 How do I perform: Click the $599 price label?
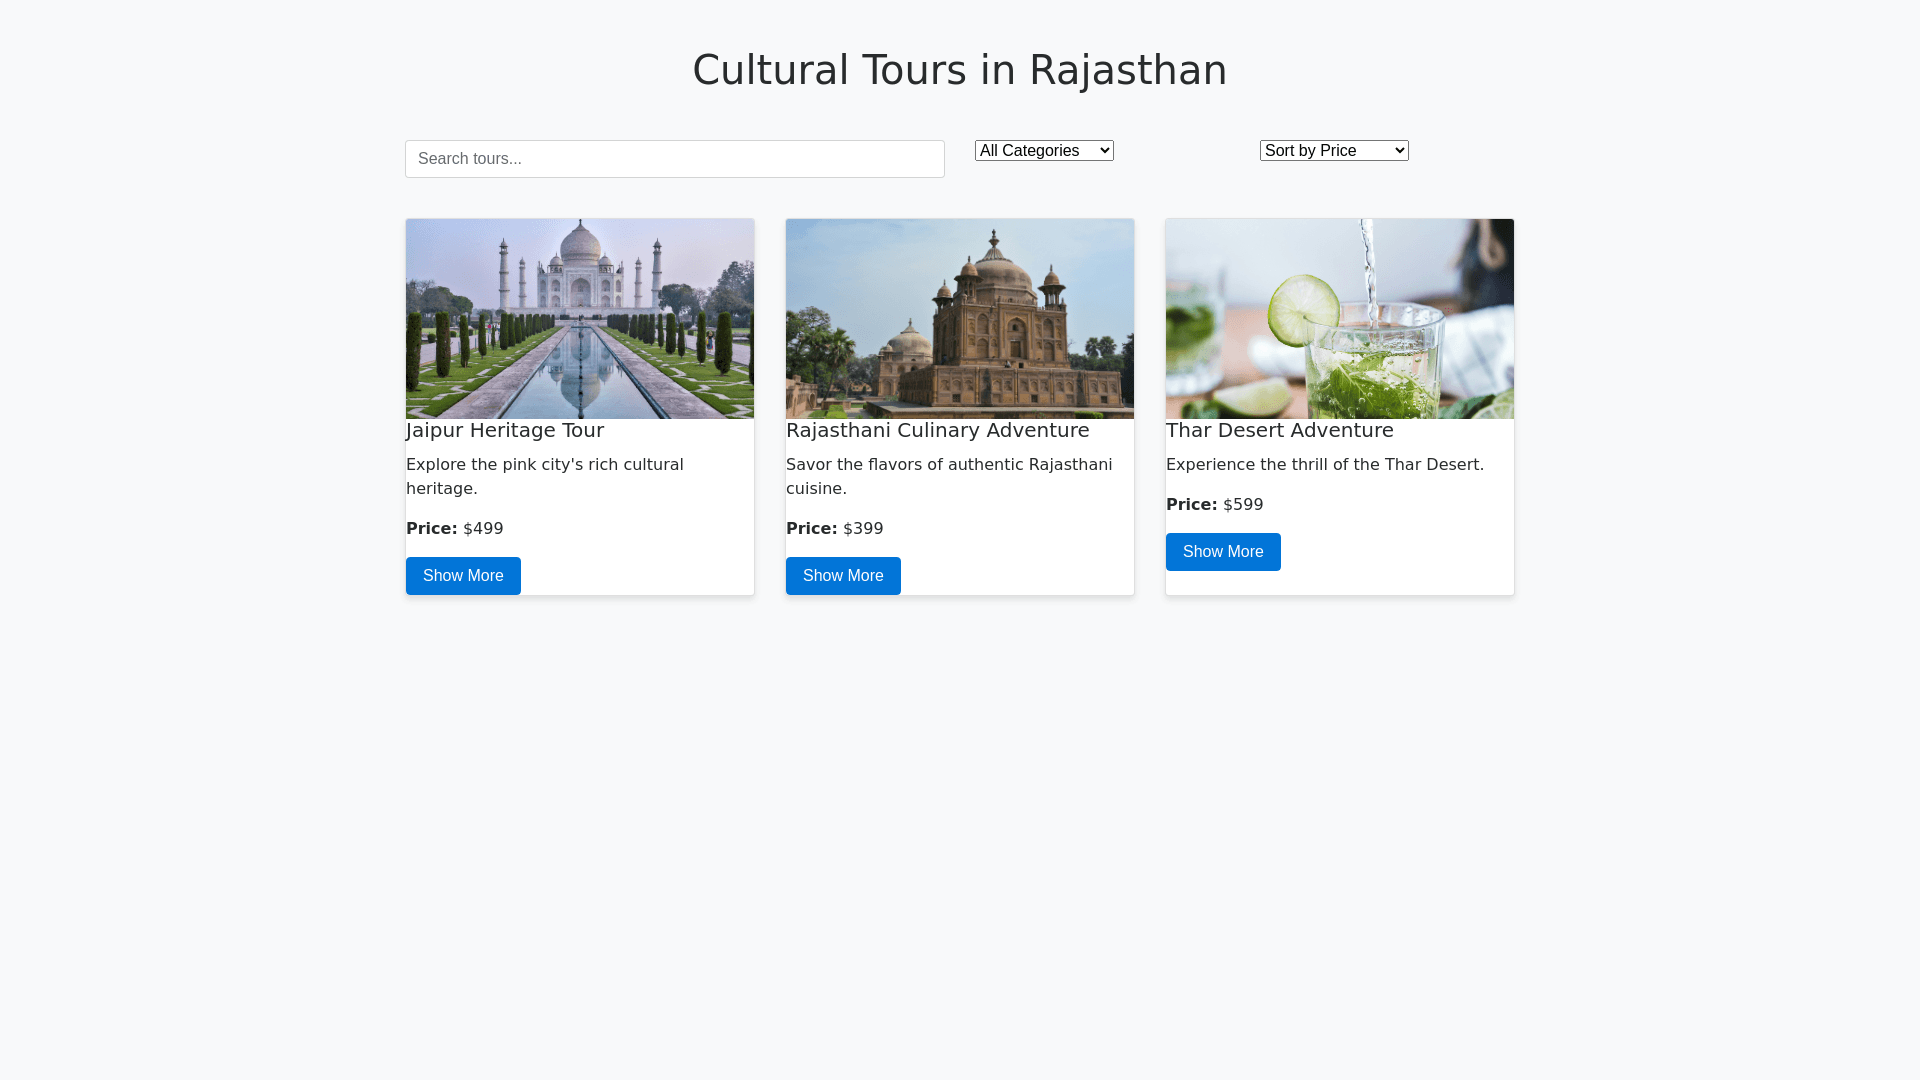1243,505
